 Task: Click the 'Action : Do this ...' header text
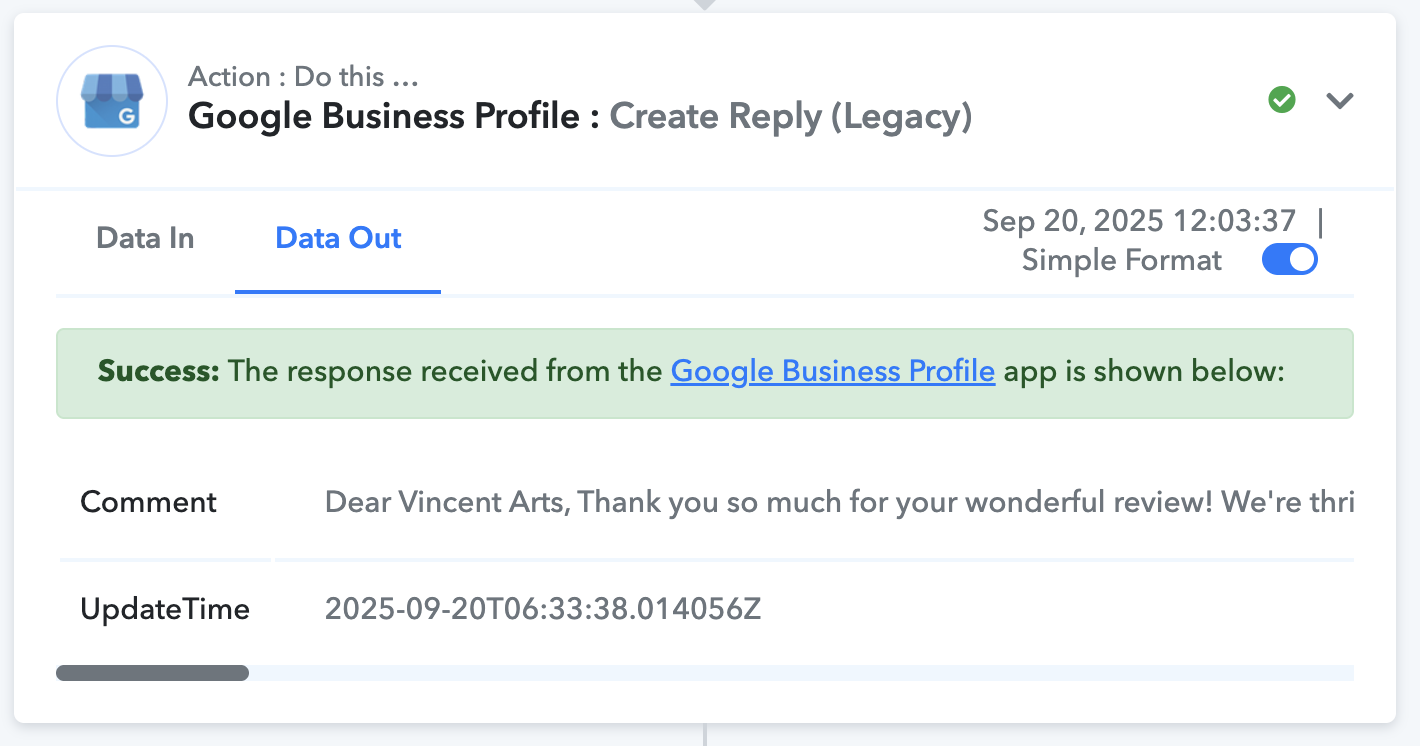click(x=303, y=76)
